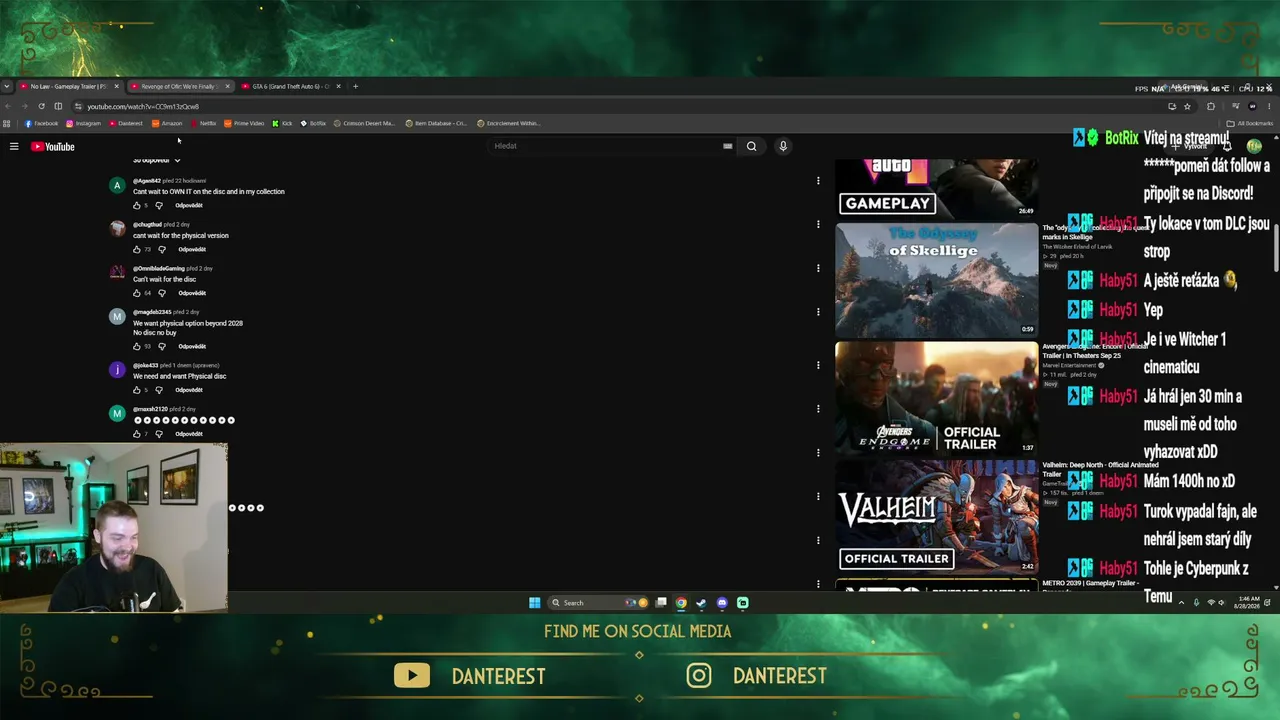Screen dimensions: 1280x720
Task: Open the on-screen keyboard icon in search box
Action: (x=727, y=146)
